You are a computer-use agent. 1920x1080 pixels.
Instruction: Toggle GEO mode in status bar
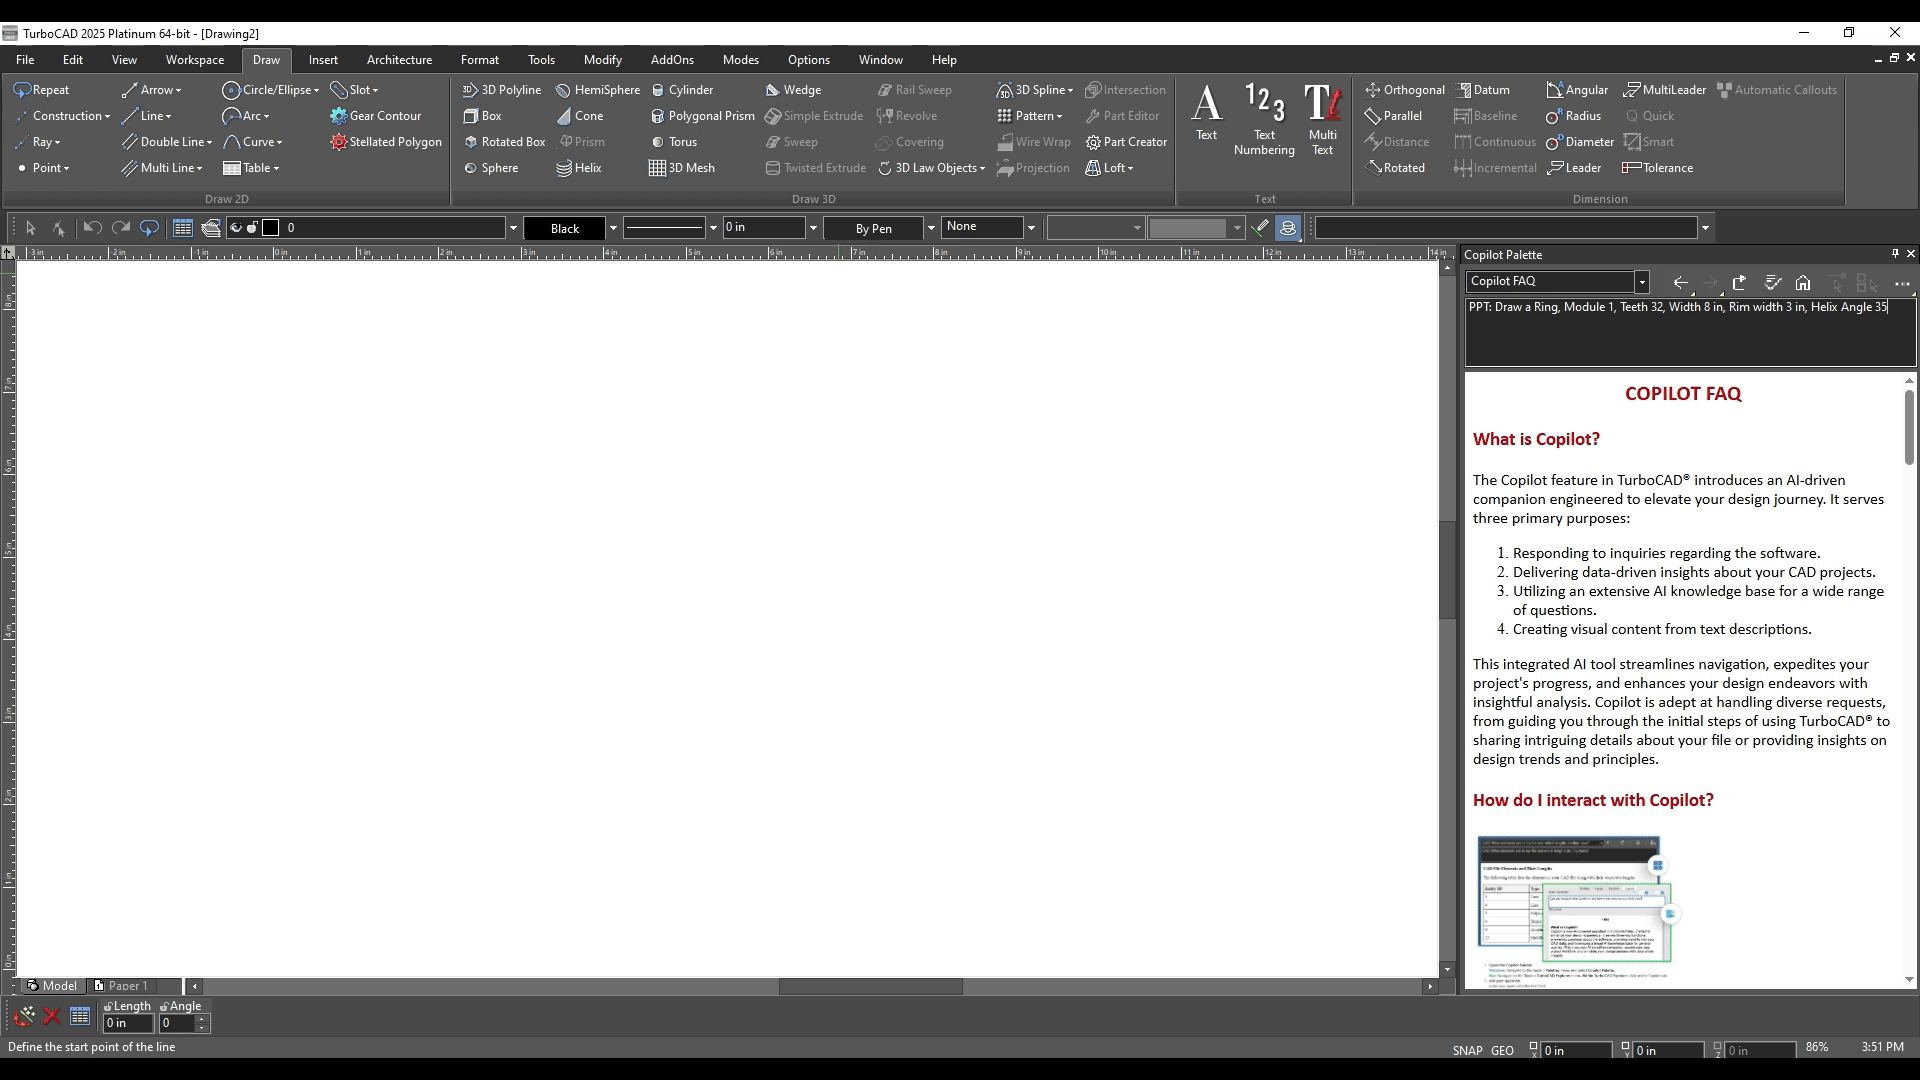(1502, 1050)
